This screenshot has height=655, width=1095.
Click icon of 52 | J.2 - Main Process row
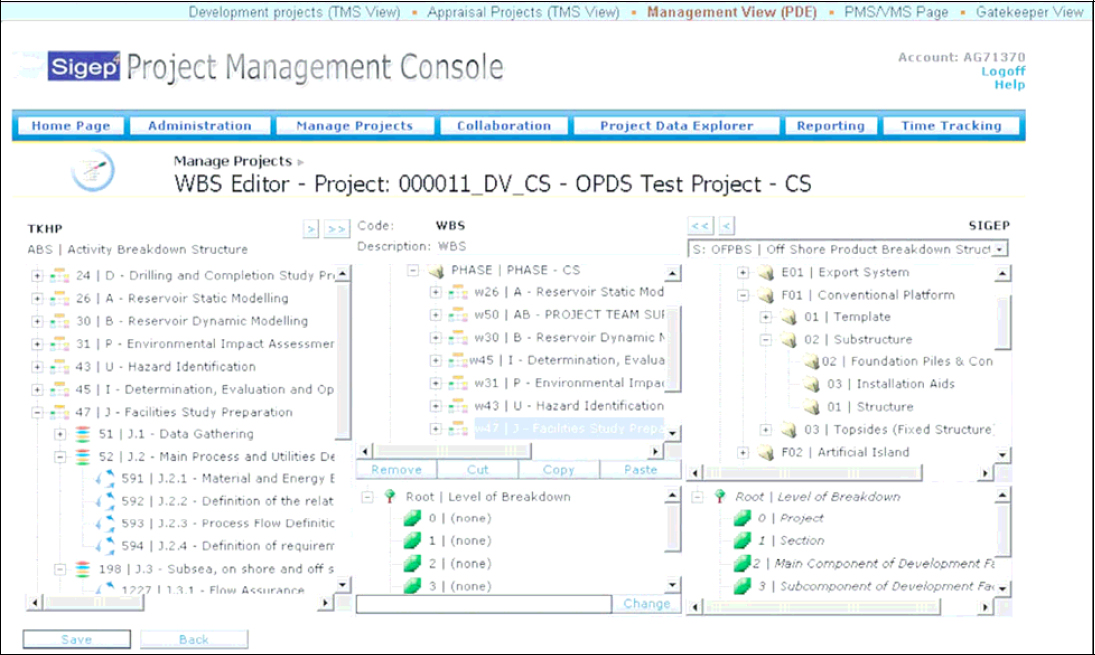pos(83,457)
